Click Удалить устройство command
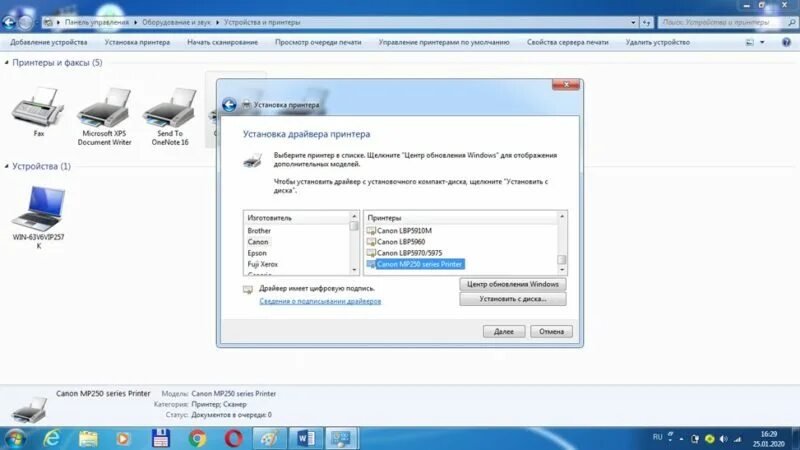This screenshot has height=450, width=800. (658, 42)
